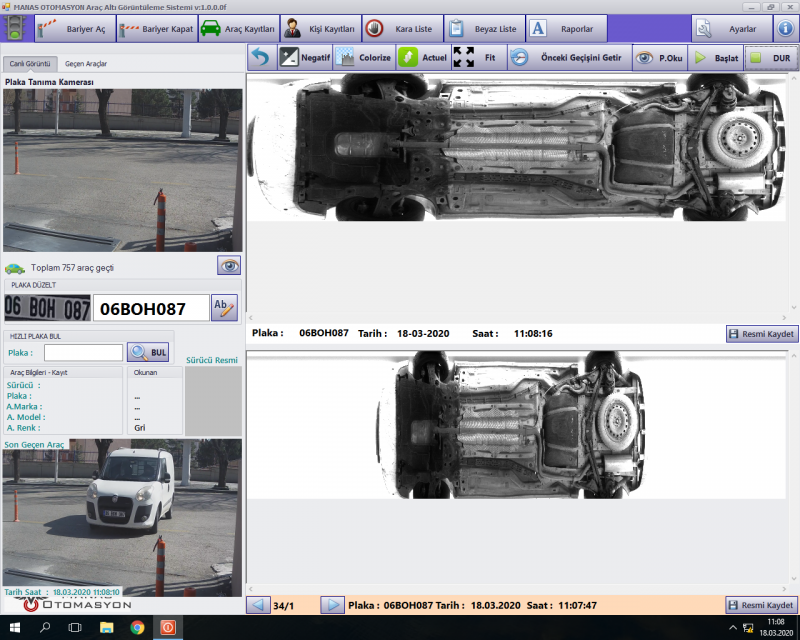Click the page counter '34/1'

click(x=284, y=606)
